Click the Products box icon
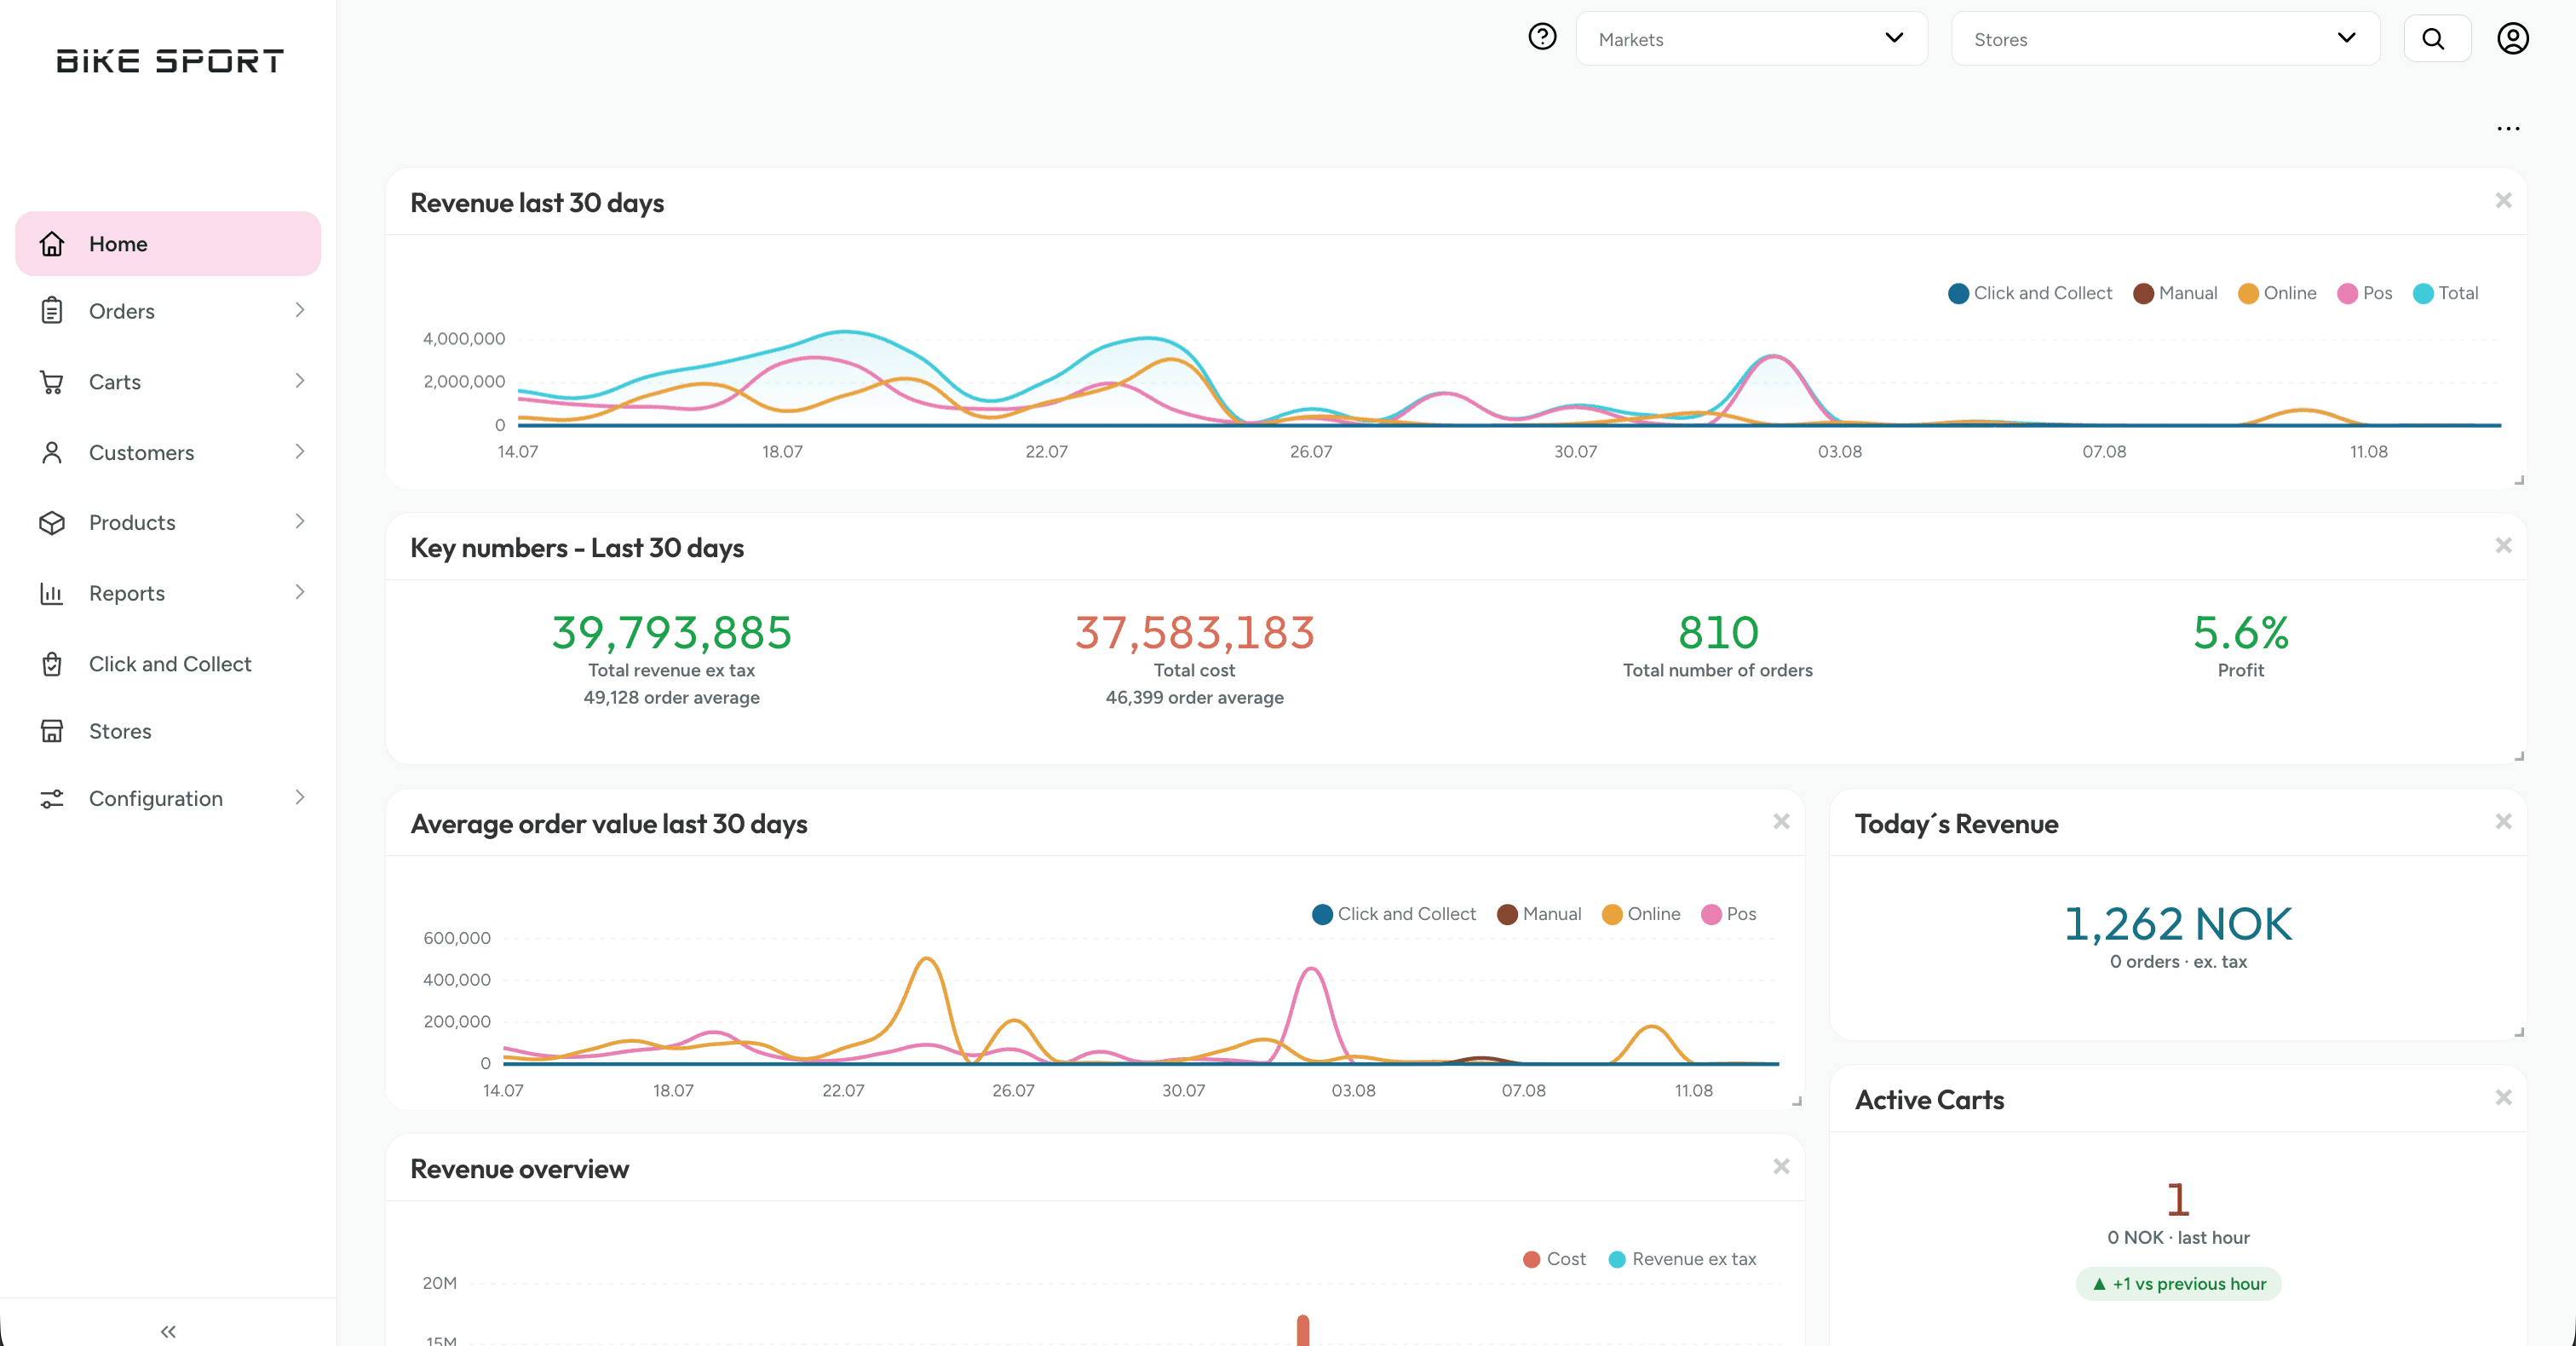This screenshot has width=2576, height=1346. (x=52, y=523)
